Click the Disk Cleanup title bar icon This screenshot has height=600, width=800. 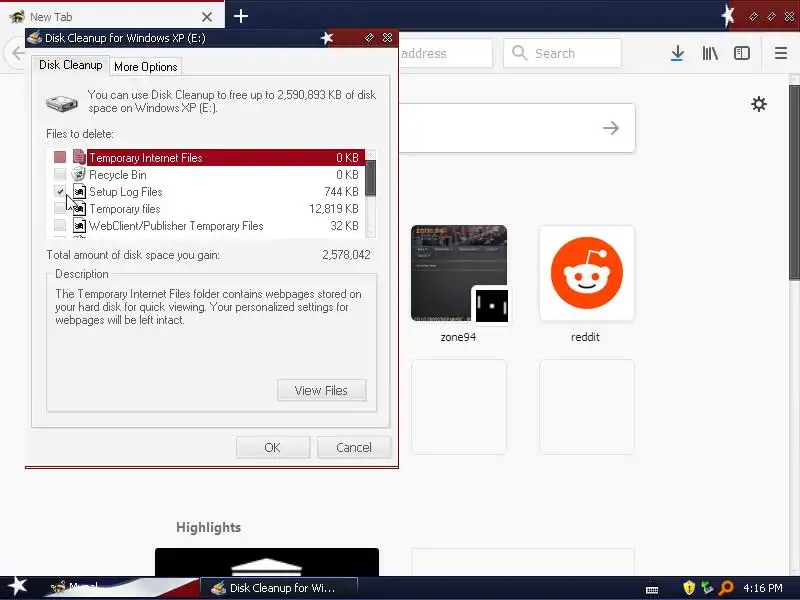tap(34, 38)
